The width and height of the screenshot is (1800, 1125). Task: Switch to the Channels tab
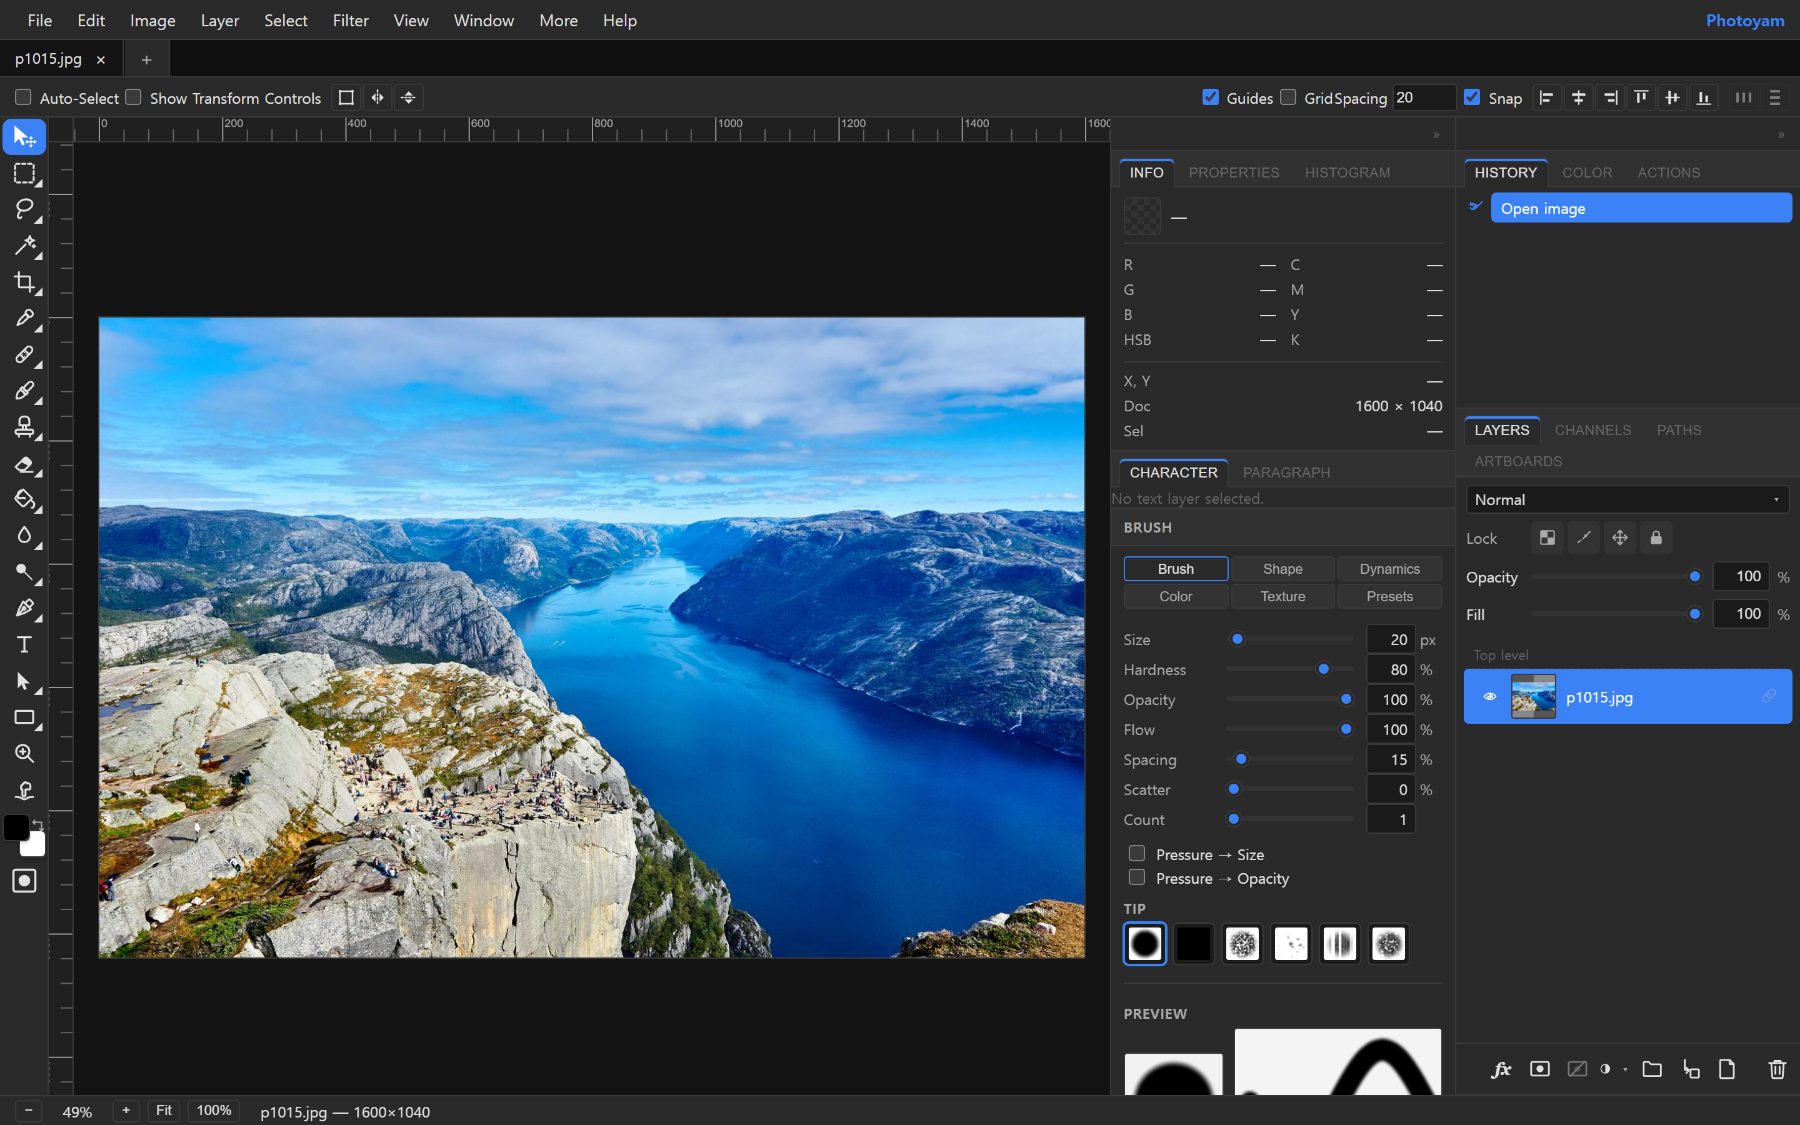[x=1592, y=430]
